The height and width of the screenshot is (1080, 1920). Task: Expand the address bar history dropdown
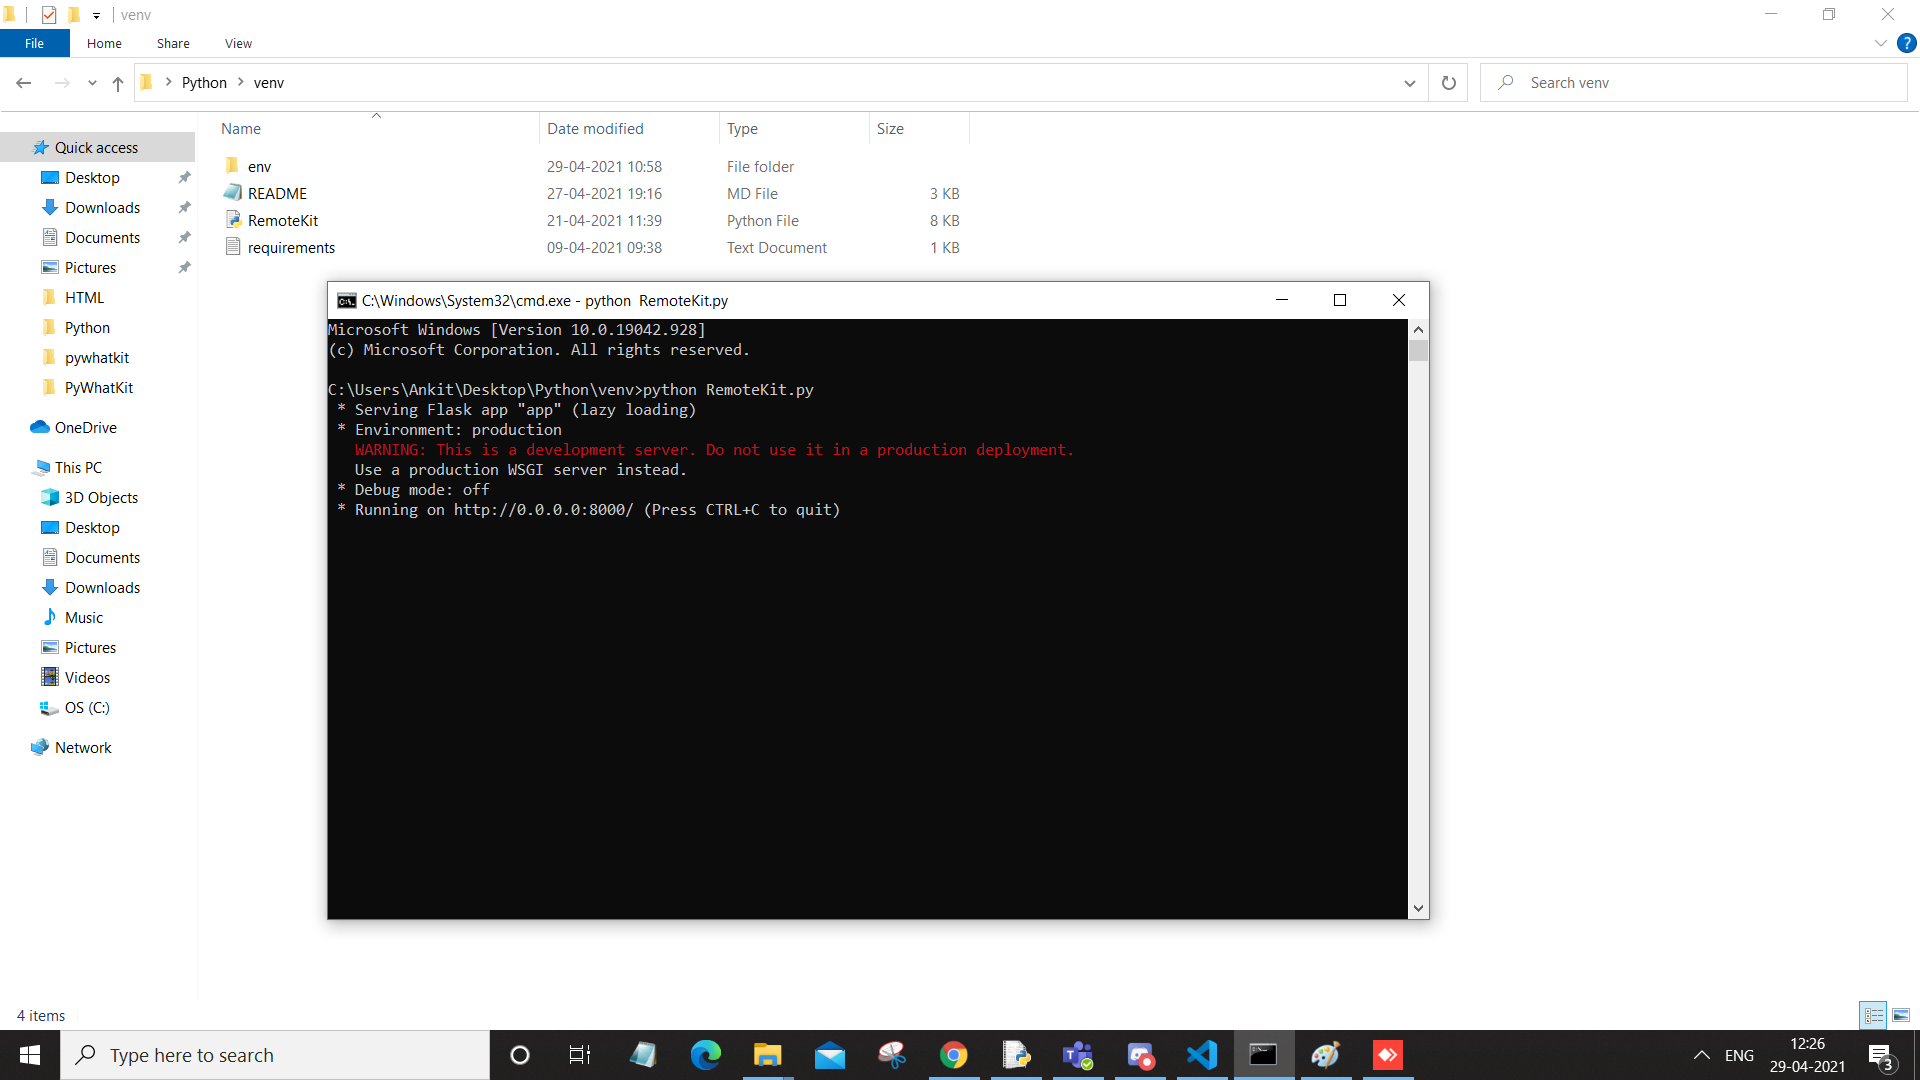pyautogui.click(x=1409, y=83)
